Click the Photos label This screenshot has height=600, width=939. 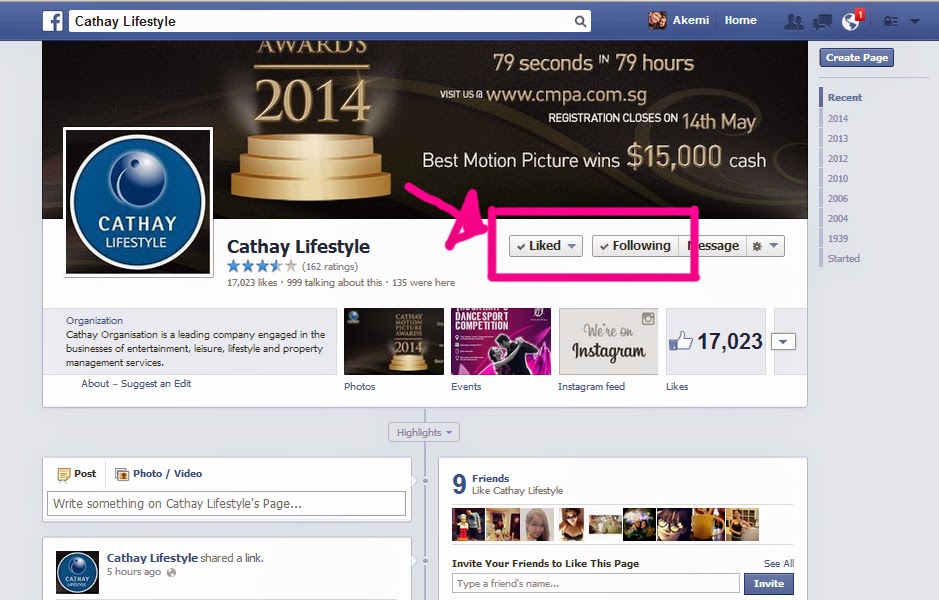(359, 387)
